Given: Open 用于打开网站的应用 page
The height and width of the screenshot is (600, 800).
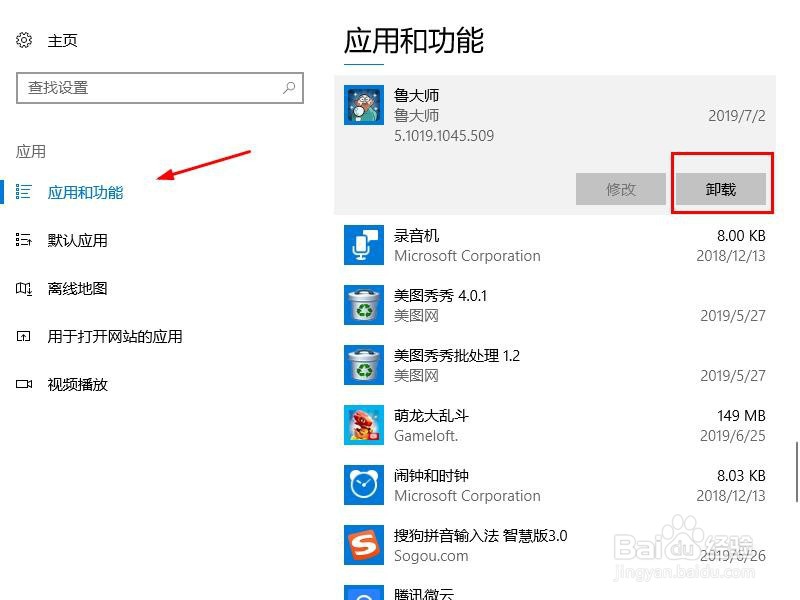Looking at the screenshot, I should 115,336.
